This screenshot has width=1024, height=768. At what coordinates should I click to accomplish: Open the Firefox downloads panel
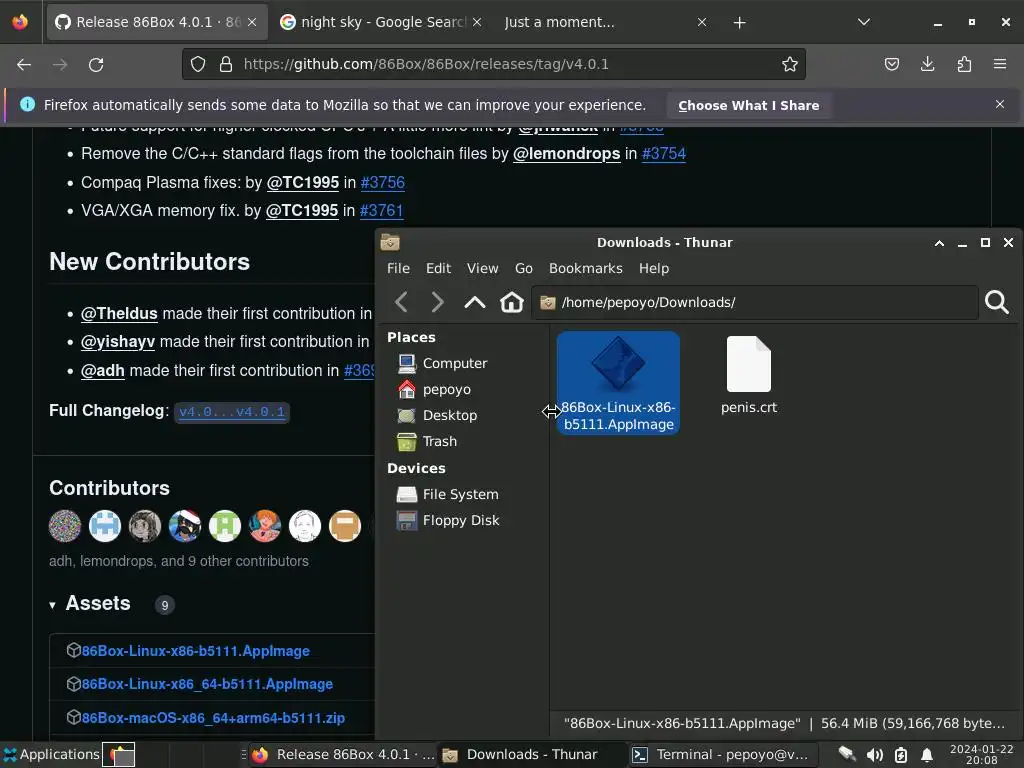pos(927,64)
